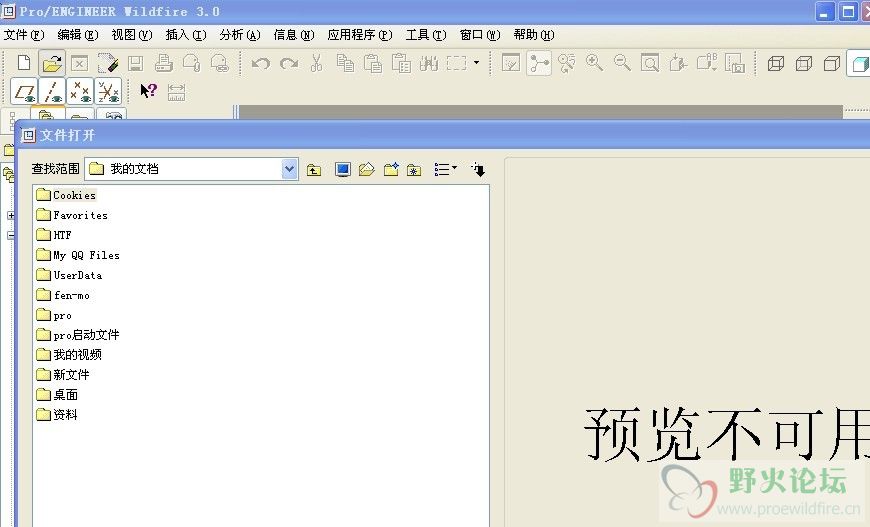Image resolution: width=870 pixels, height=527 pixels.
Task: Click the Copy icon
Action: [x=345, y=63]
